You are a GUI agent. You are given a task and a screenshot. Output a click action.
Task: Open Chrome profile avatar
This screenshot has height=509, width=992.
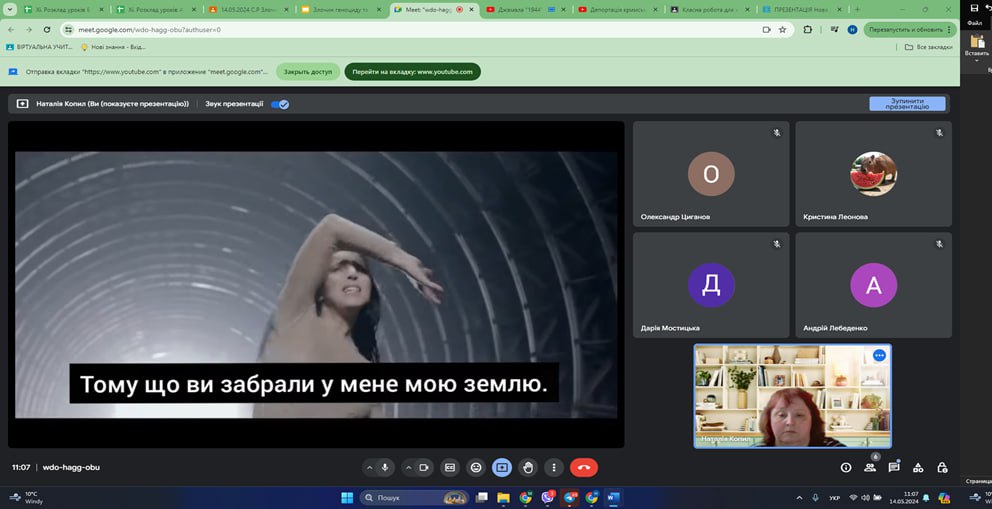(x=852, y=30)
